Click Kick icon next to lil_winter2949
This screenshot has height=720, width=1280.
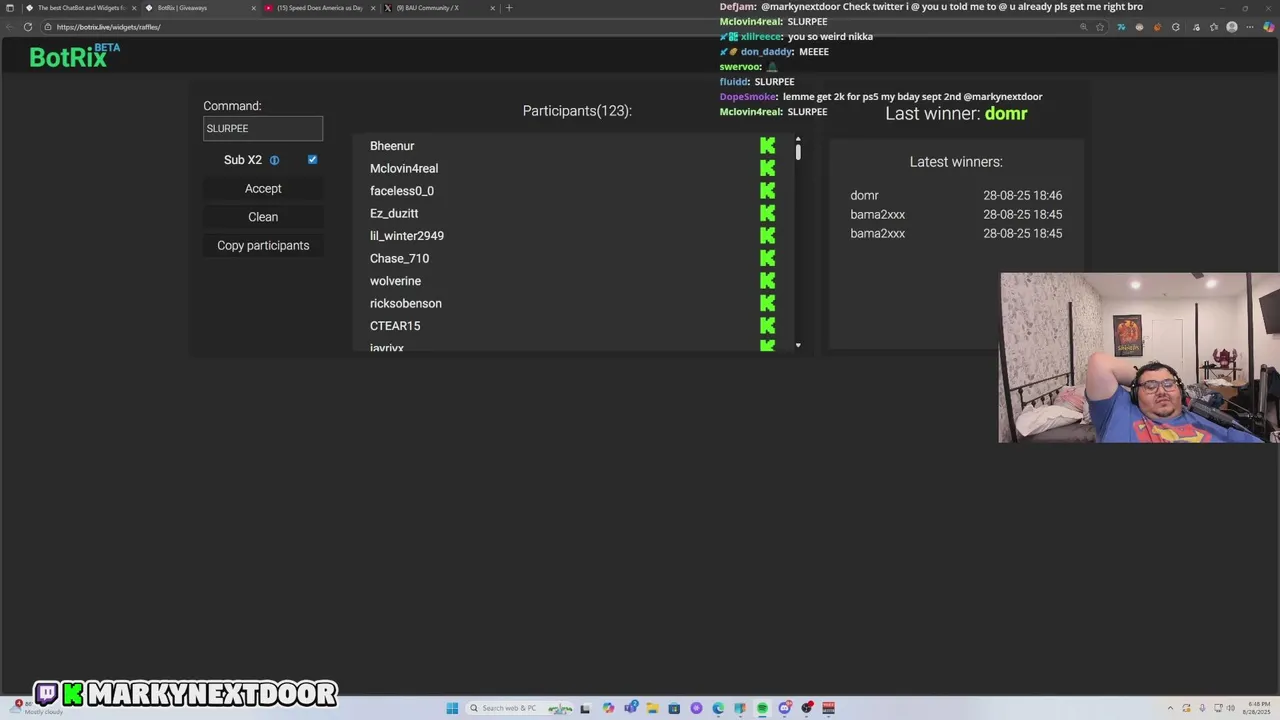point(767,236)
